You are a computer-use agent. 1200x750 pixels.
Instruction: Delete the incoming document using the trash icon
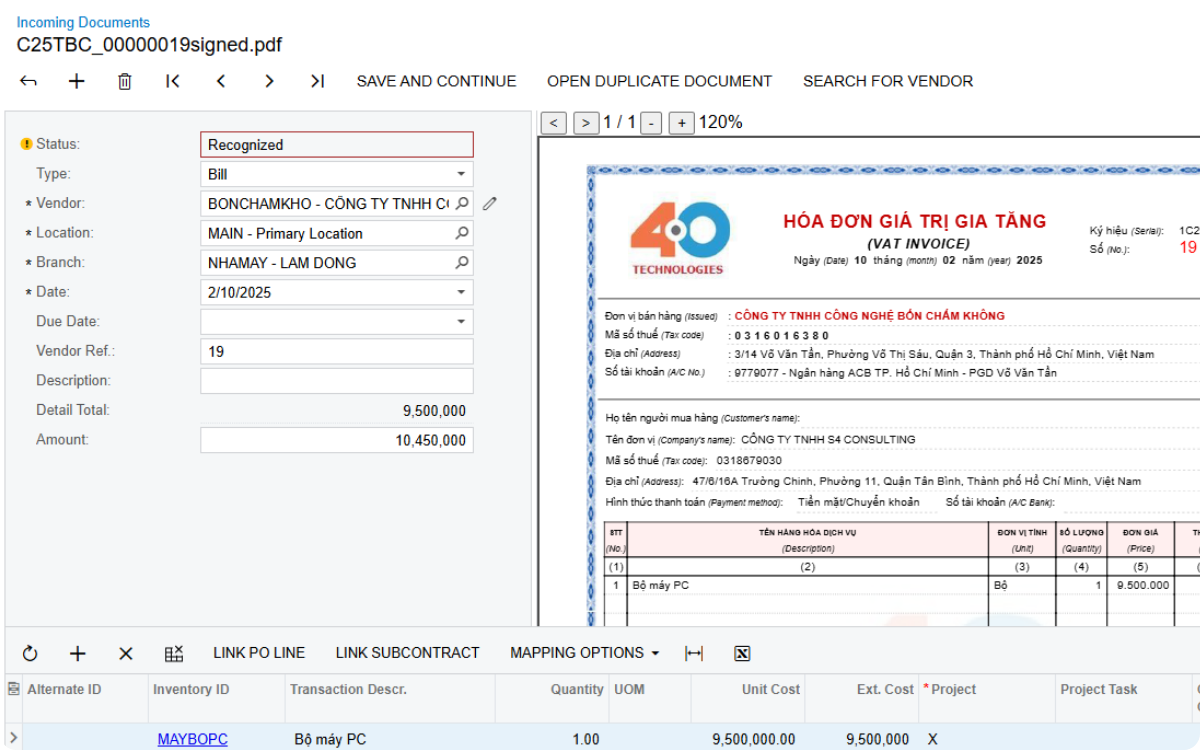124,81
